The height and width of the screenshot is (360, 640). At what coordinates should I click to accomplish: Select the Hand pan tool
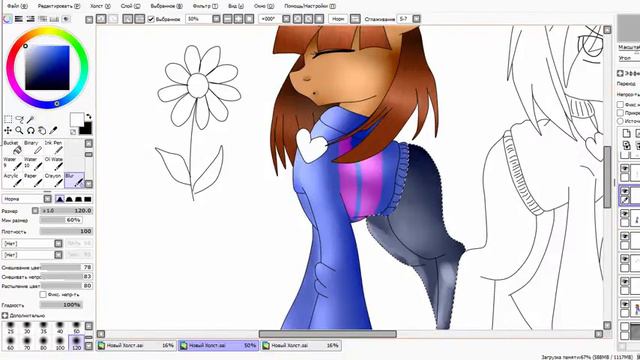[x=42, y=131]
